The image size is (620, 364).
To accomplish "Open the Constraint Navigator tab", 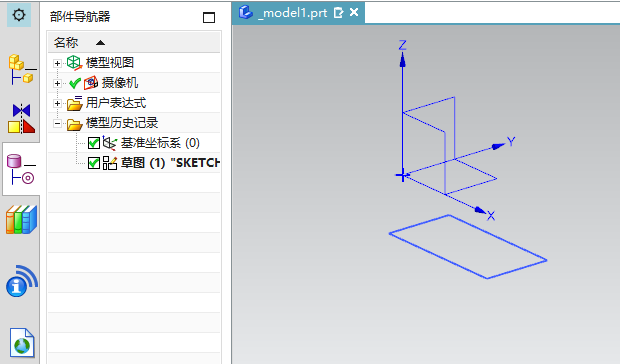I will [21, 118].
